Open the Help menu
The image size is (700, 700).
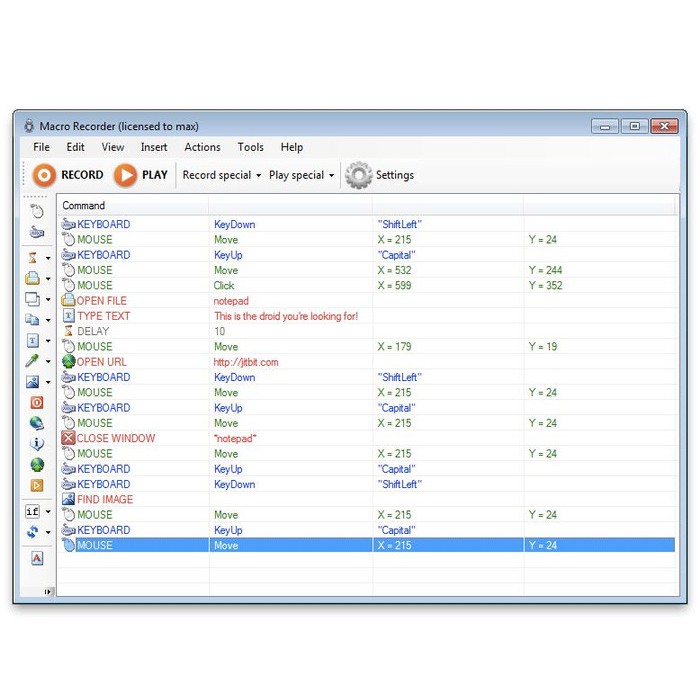[292, 147]
